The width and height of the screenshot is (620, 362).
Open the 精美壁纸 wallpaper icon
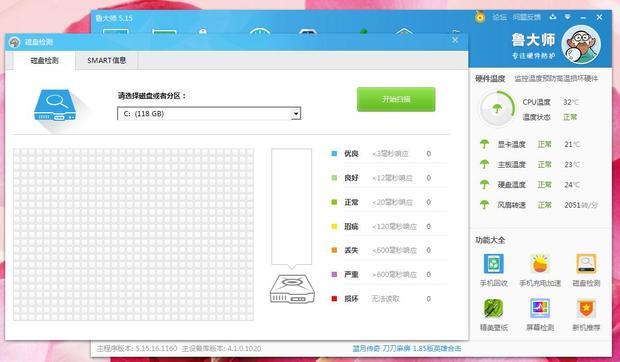coord(493,308)
